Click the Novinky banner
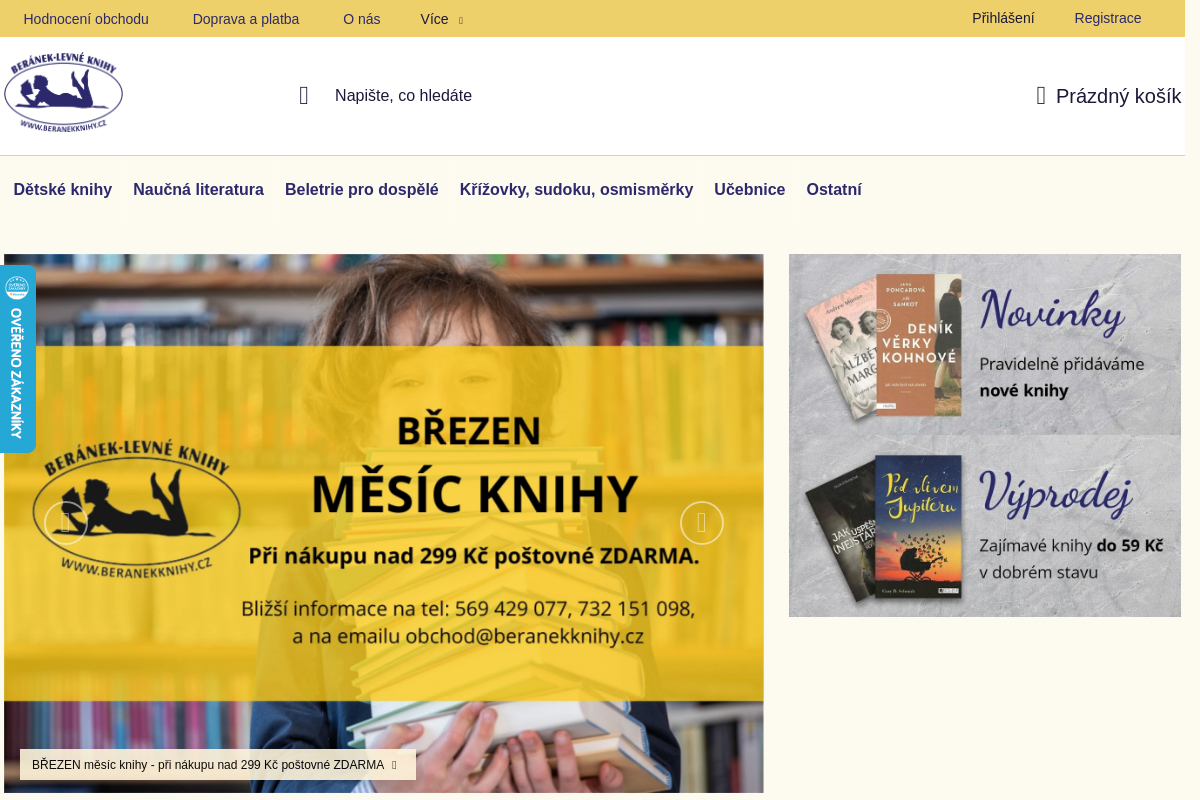This screenshot has height=800, width=1200. [x=985, y=344]
